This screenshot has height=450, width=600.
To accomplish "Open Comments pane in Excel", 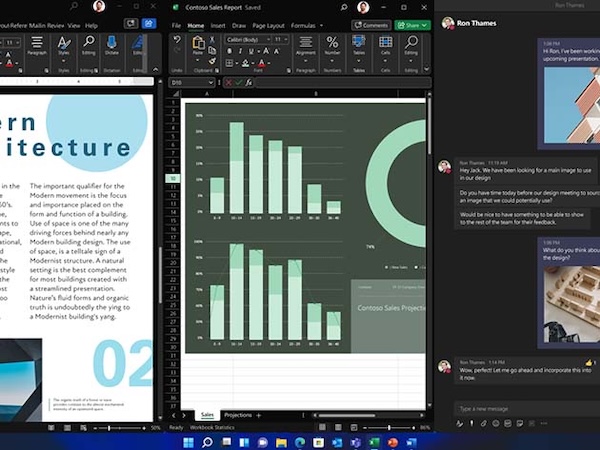I will pyautogui.click(x=371, y=25).
